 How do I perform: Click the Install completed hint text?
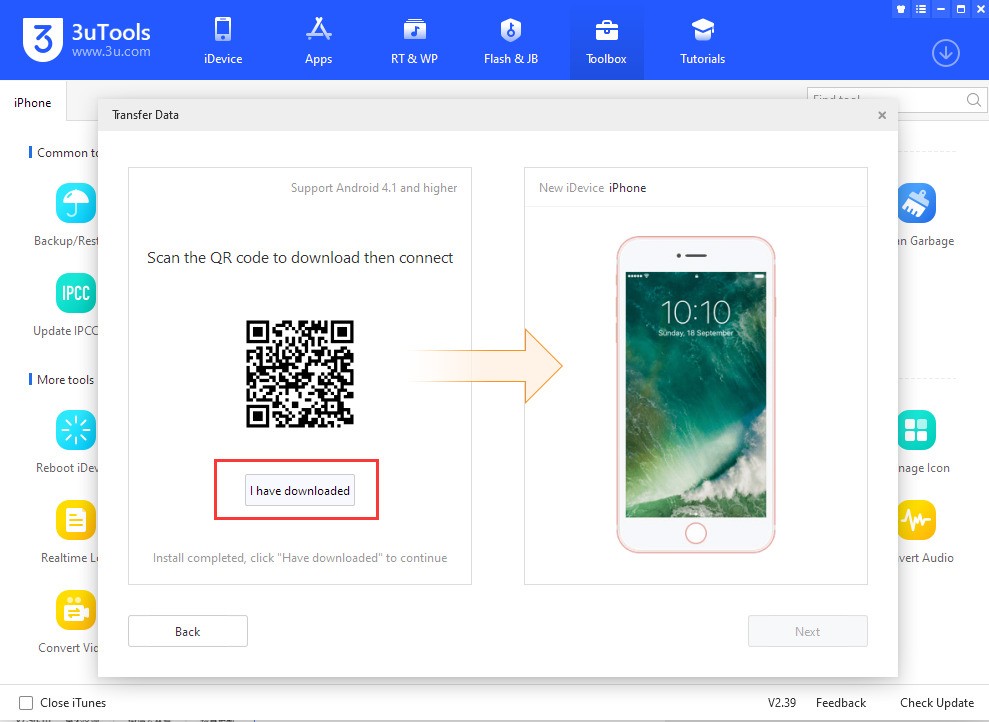coord(300,558)
